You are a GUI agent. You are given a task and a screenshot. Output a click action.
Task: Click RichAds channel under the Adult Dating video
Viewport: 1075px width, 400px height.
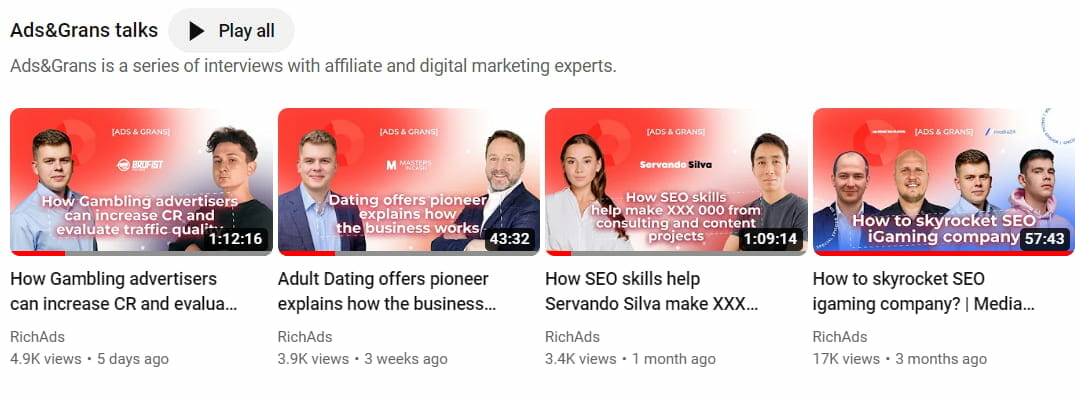point(305,337)
